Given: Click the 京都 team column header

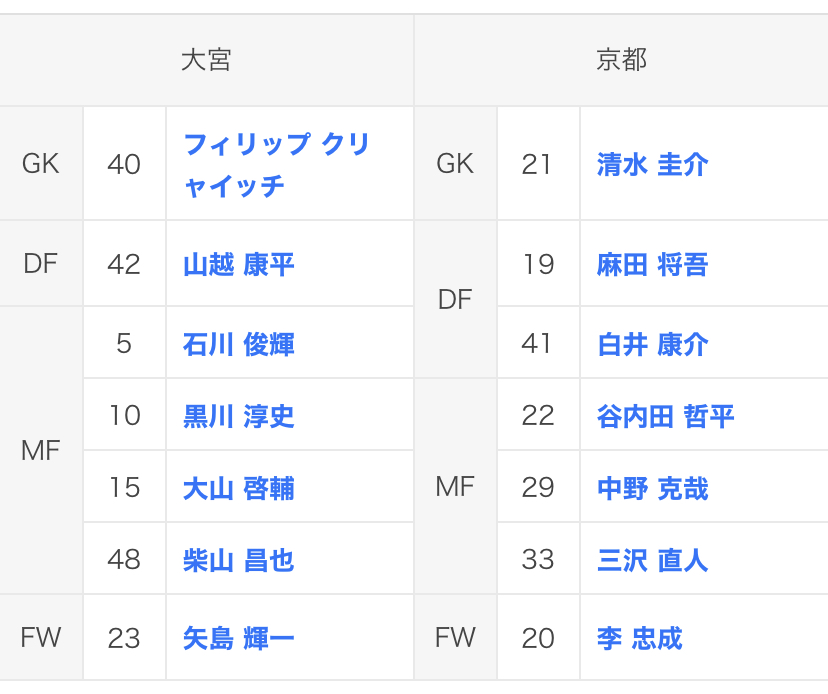Looking at the screenshot, I should (x=621, y=60).
